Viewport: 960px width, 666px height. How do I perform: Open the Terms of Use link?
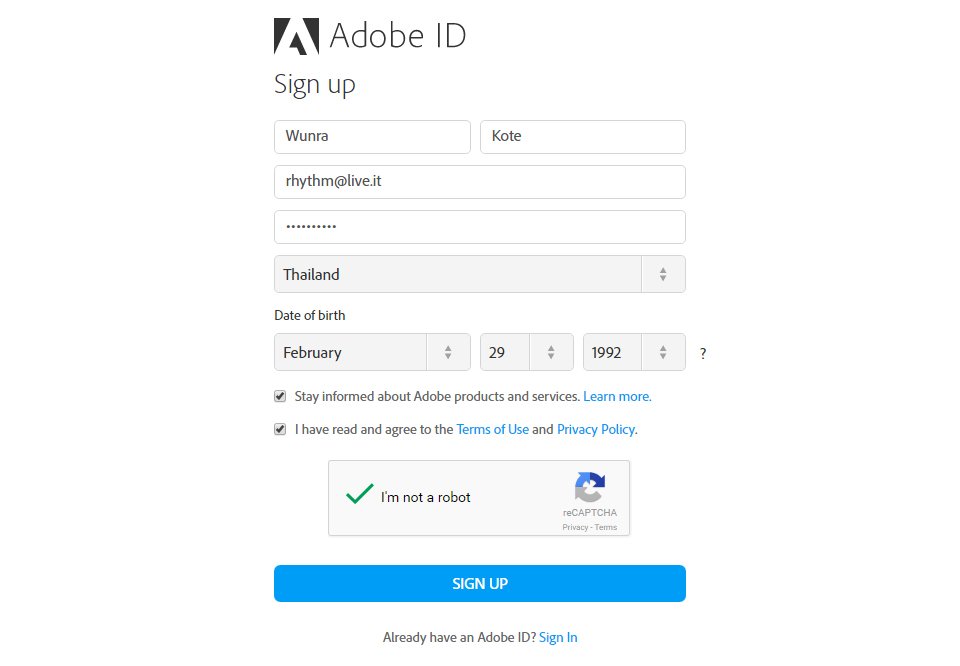click(492, 429)
